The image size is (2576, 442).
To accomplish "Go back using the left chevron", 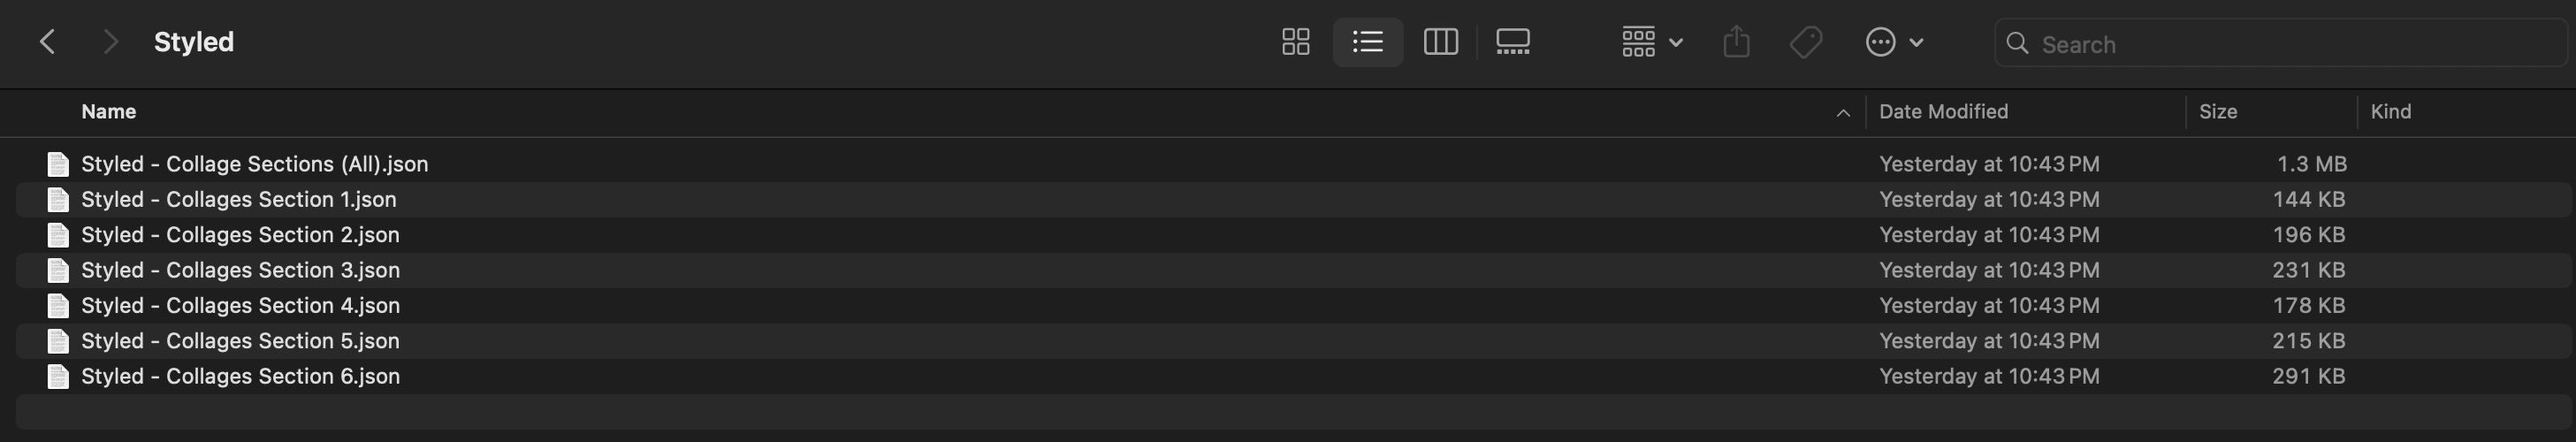I will 47,42.
